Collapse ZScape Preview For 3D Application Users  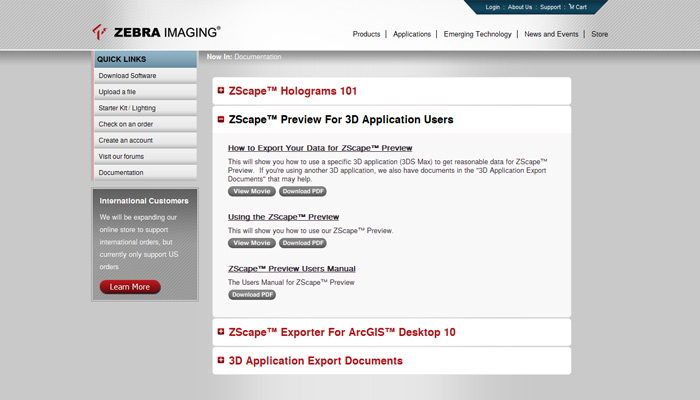pos(221,119)
